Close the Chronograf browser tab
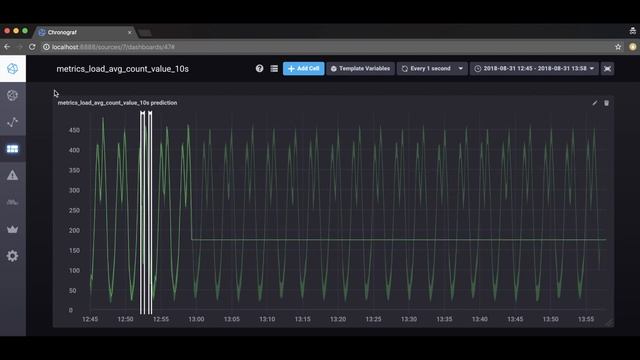 [130, 32]
